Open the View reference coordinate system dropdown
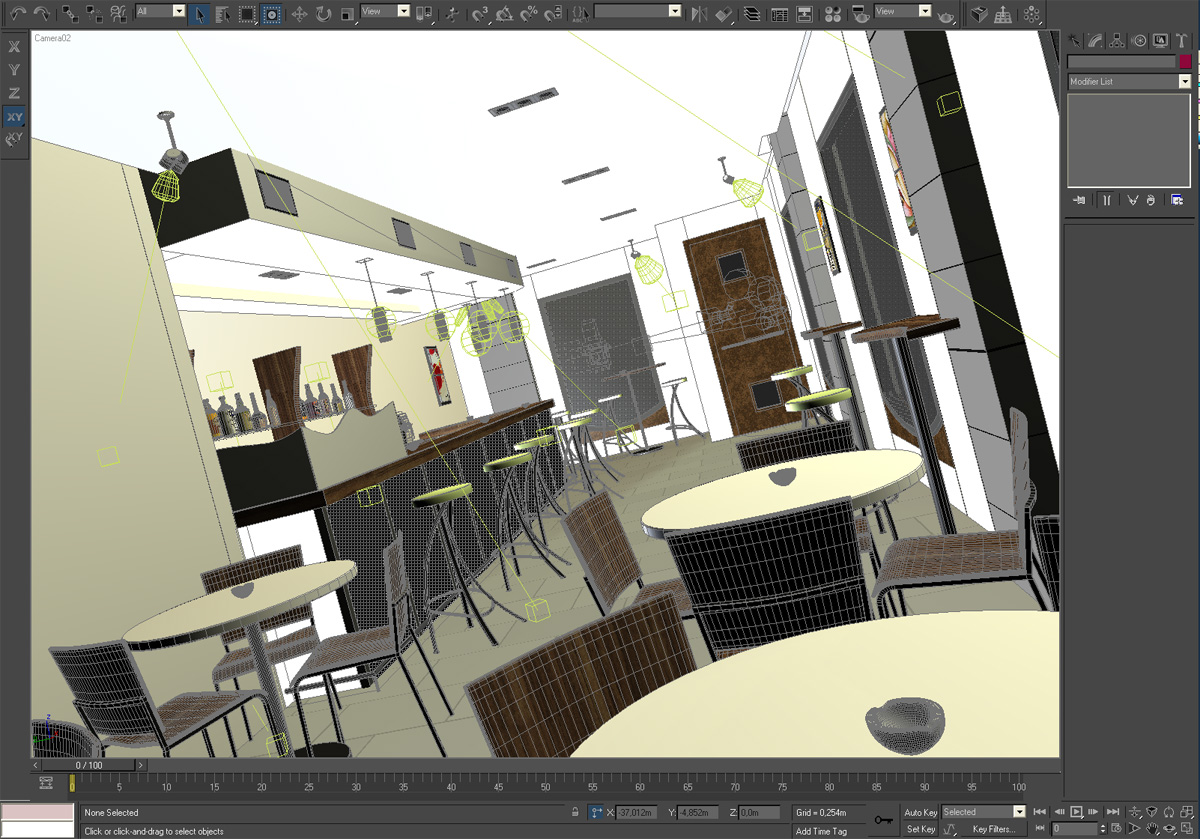1200x839 pixels. pos(385,11)
